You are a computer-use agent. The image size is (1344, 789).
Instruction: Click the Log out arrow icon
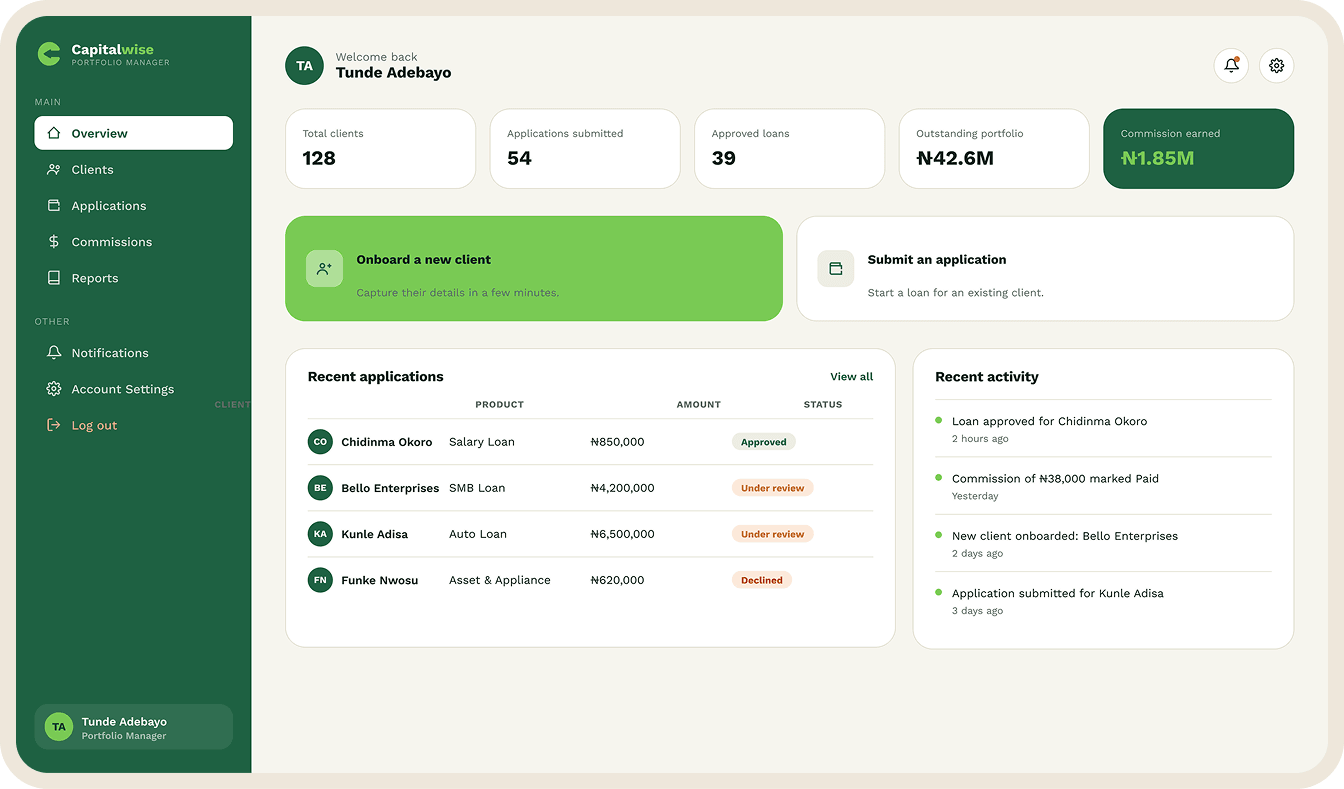[54, 425]
